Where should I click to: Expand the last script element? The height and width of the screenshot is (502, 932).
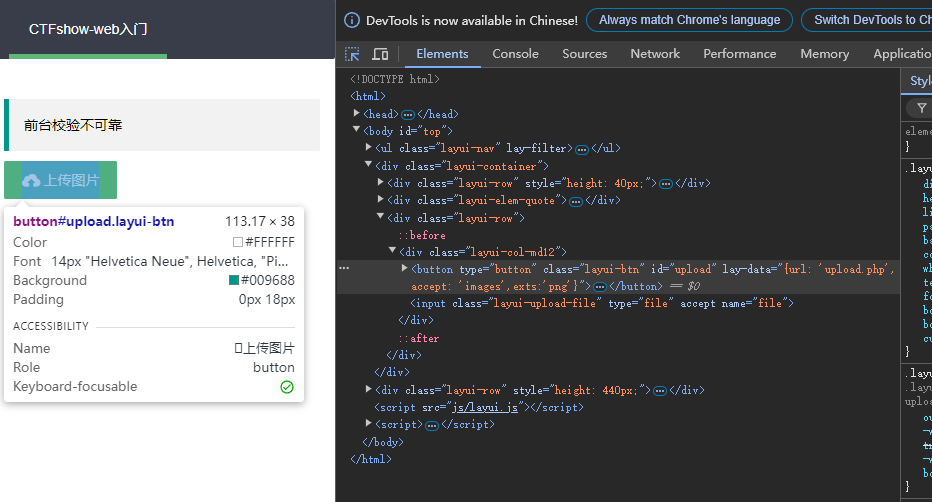369,424
